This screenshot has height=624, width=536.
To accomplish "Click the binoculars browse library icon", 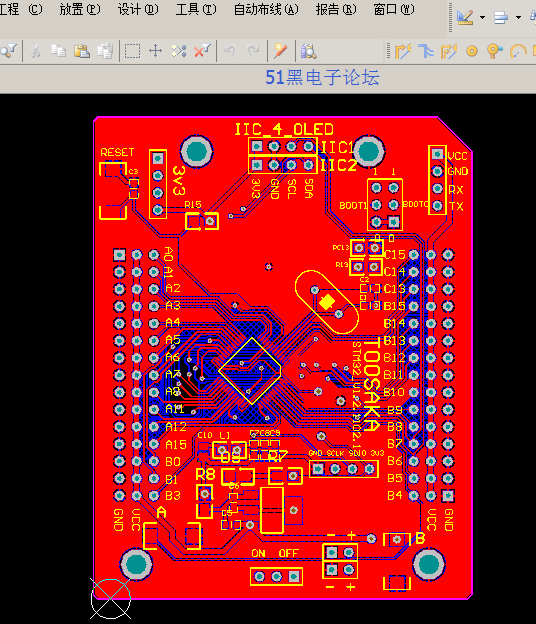I will (308, 51).
